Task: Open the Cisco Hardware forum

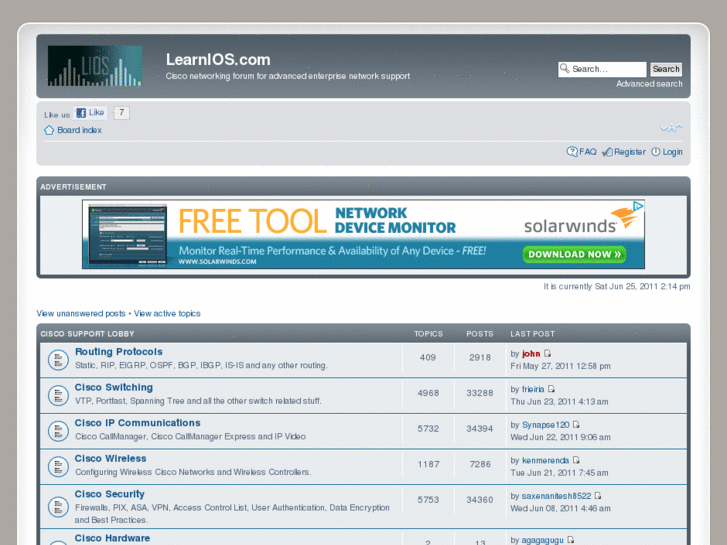Action: 112,538
